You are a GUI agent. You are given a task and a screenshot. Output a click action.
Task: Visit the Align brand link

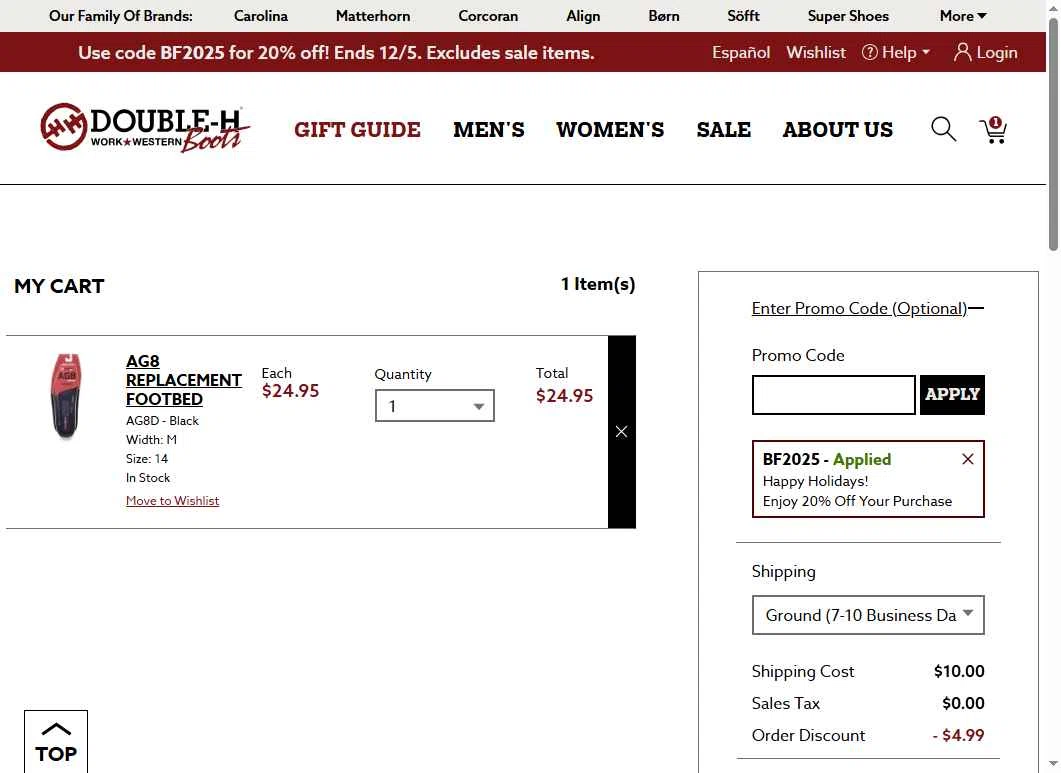tap(583, 16)
